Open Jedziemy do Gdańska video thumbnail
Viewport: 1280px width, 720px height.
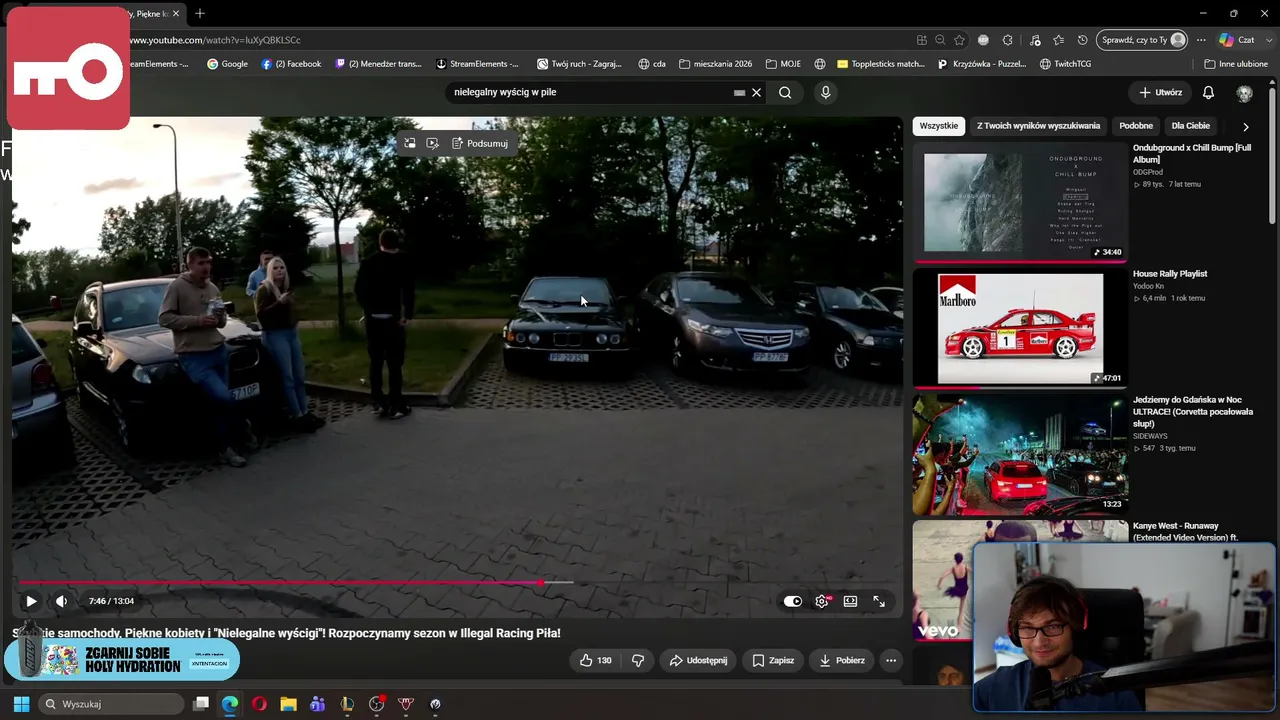point(1020,454)
